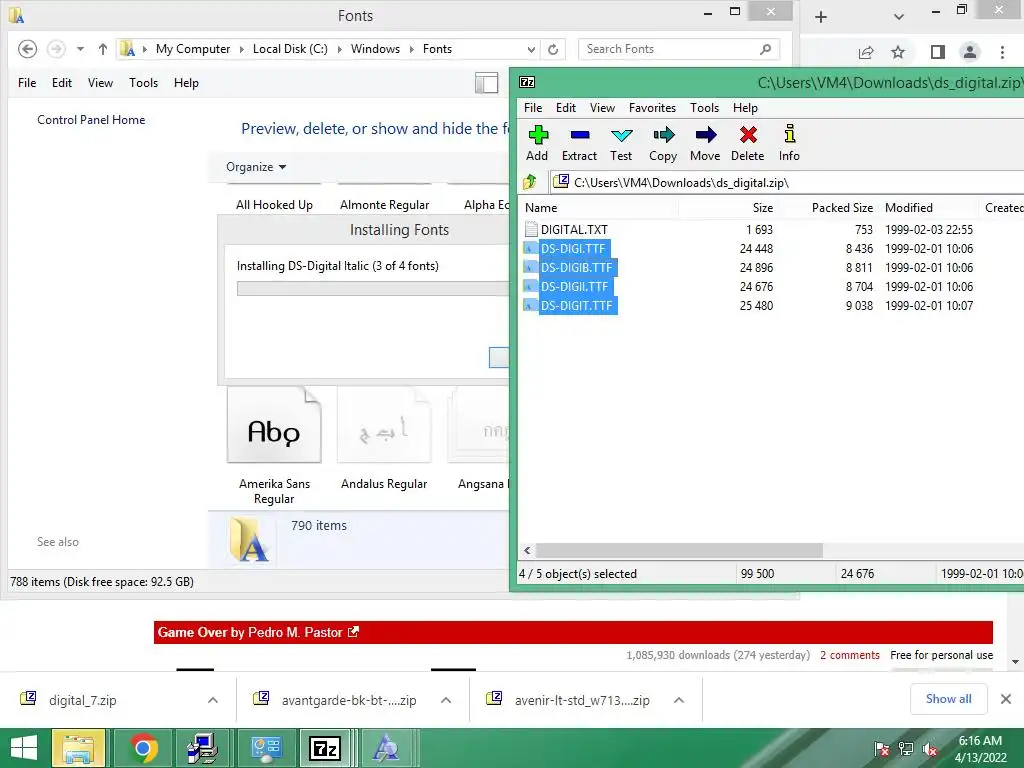Screen dimensions: 1024x768
Task: Click the Add button in 7-Zip toolbar
Action: click(x=537, y=143)
